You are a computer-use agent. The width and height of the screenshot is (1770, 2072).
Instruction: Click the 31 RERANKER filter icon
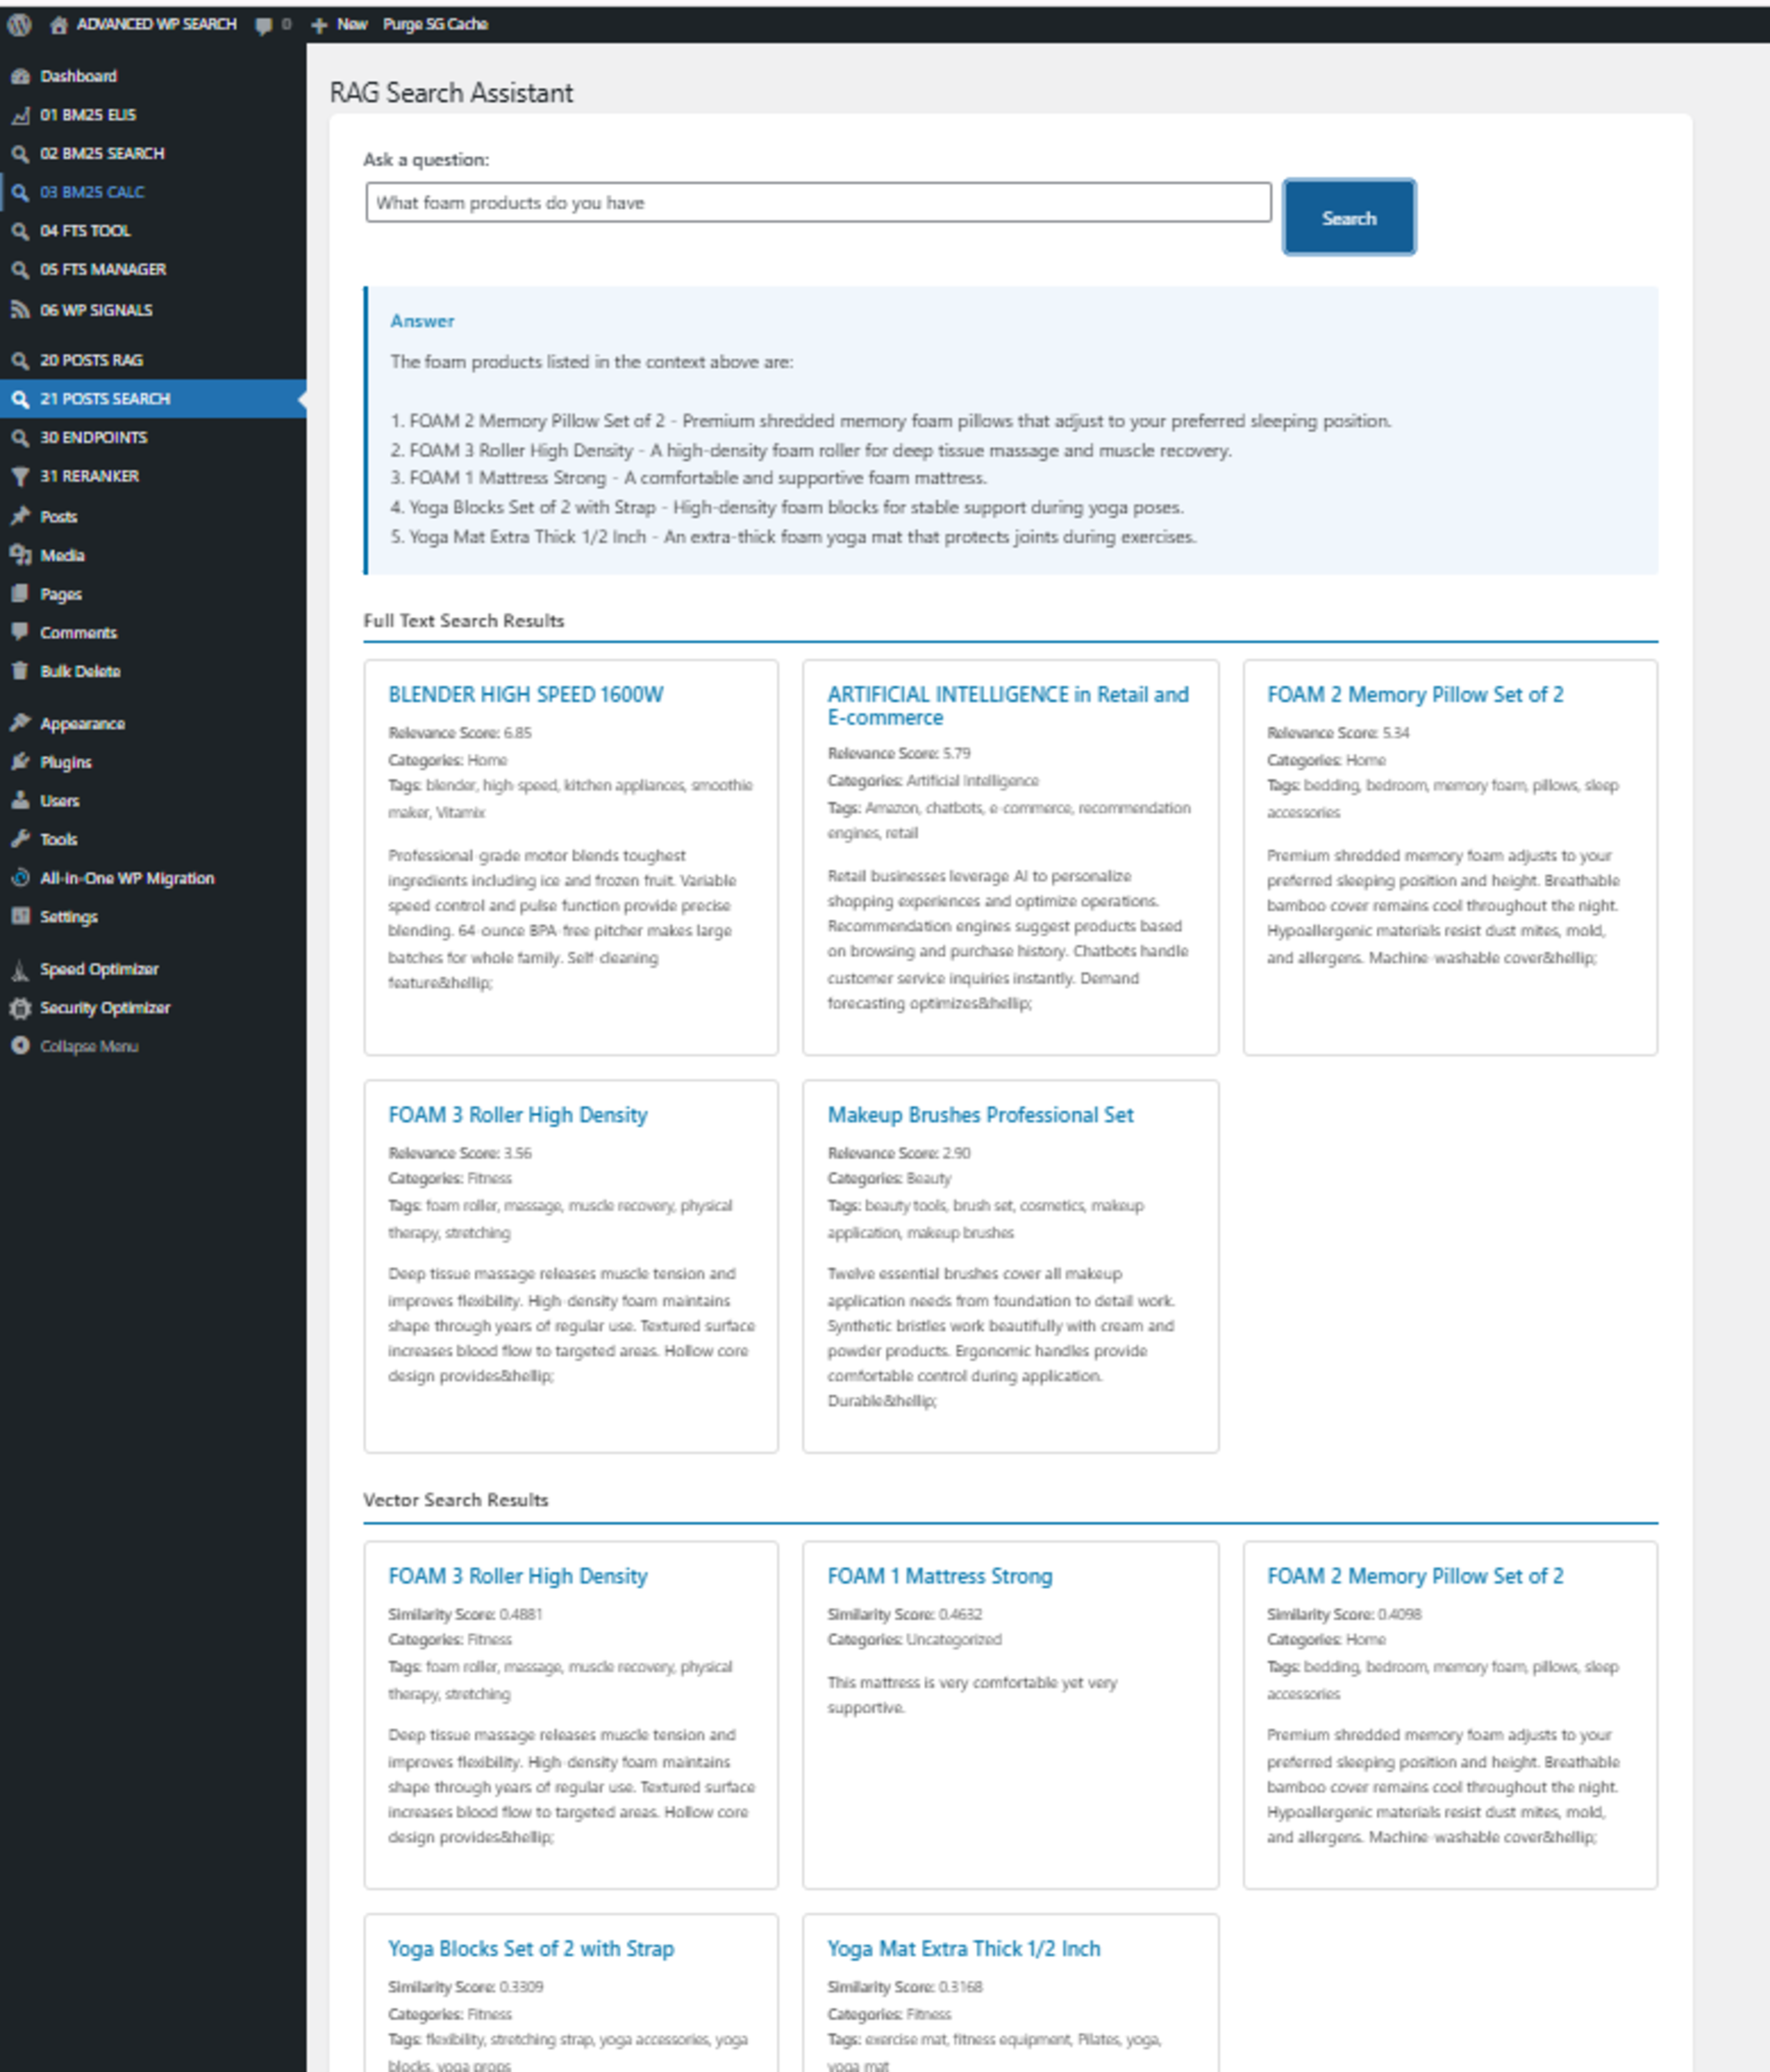20,476
